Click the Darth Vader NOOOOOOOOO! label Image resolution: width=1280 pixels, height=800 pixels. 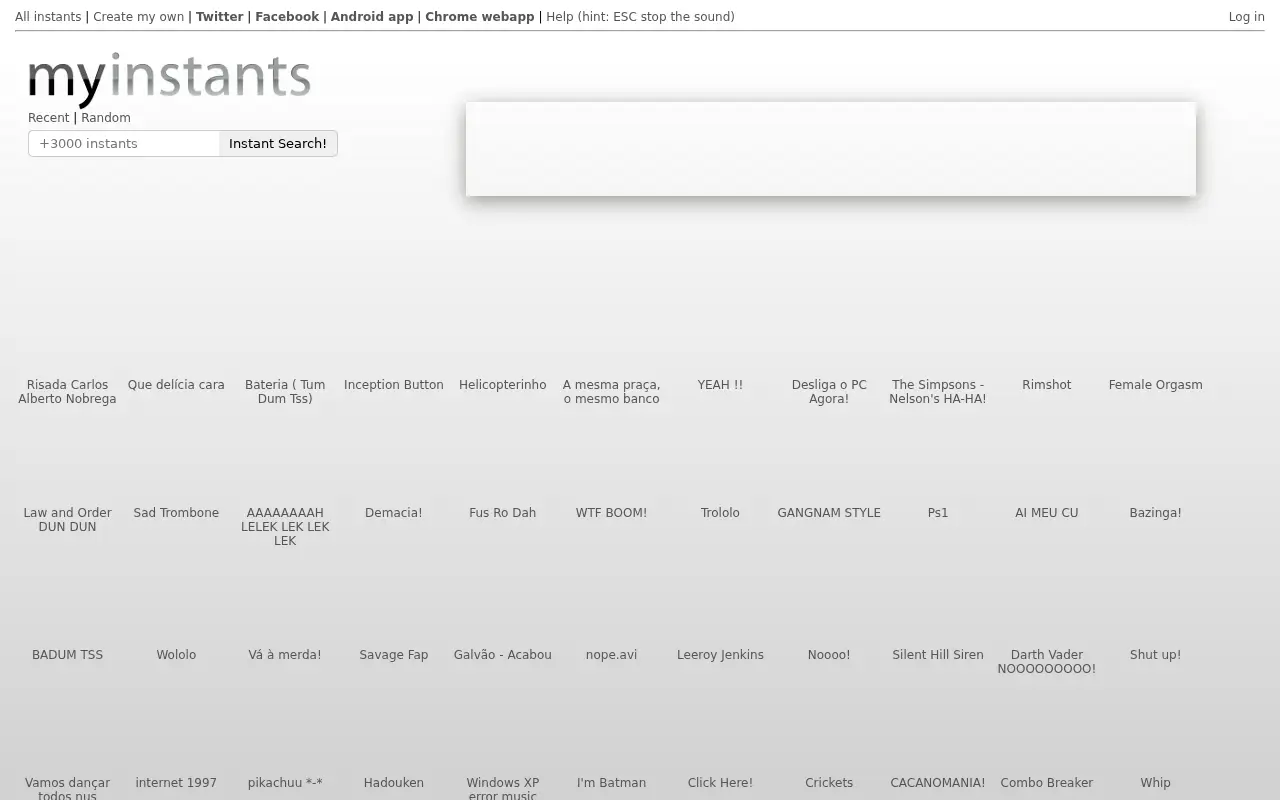point(1047,662)
